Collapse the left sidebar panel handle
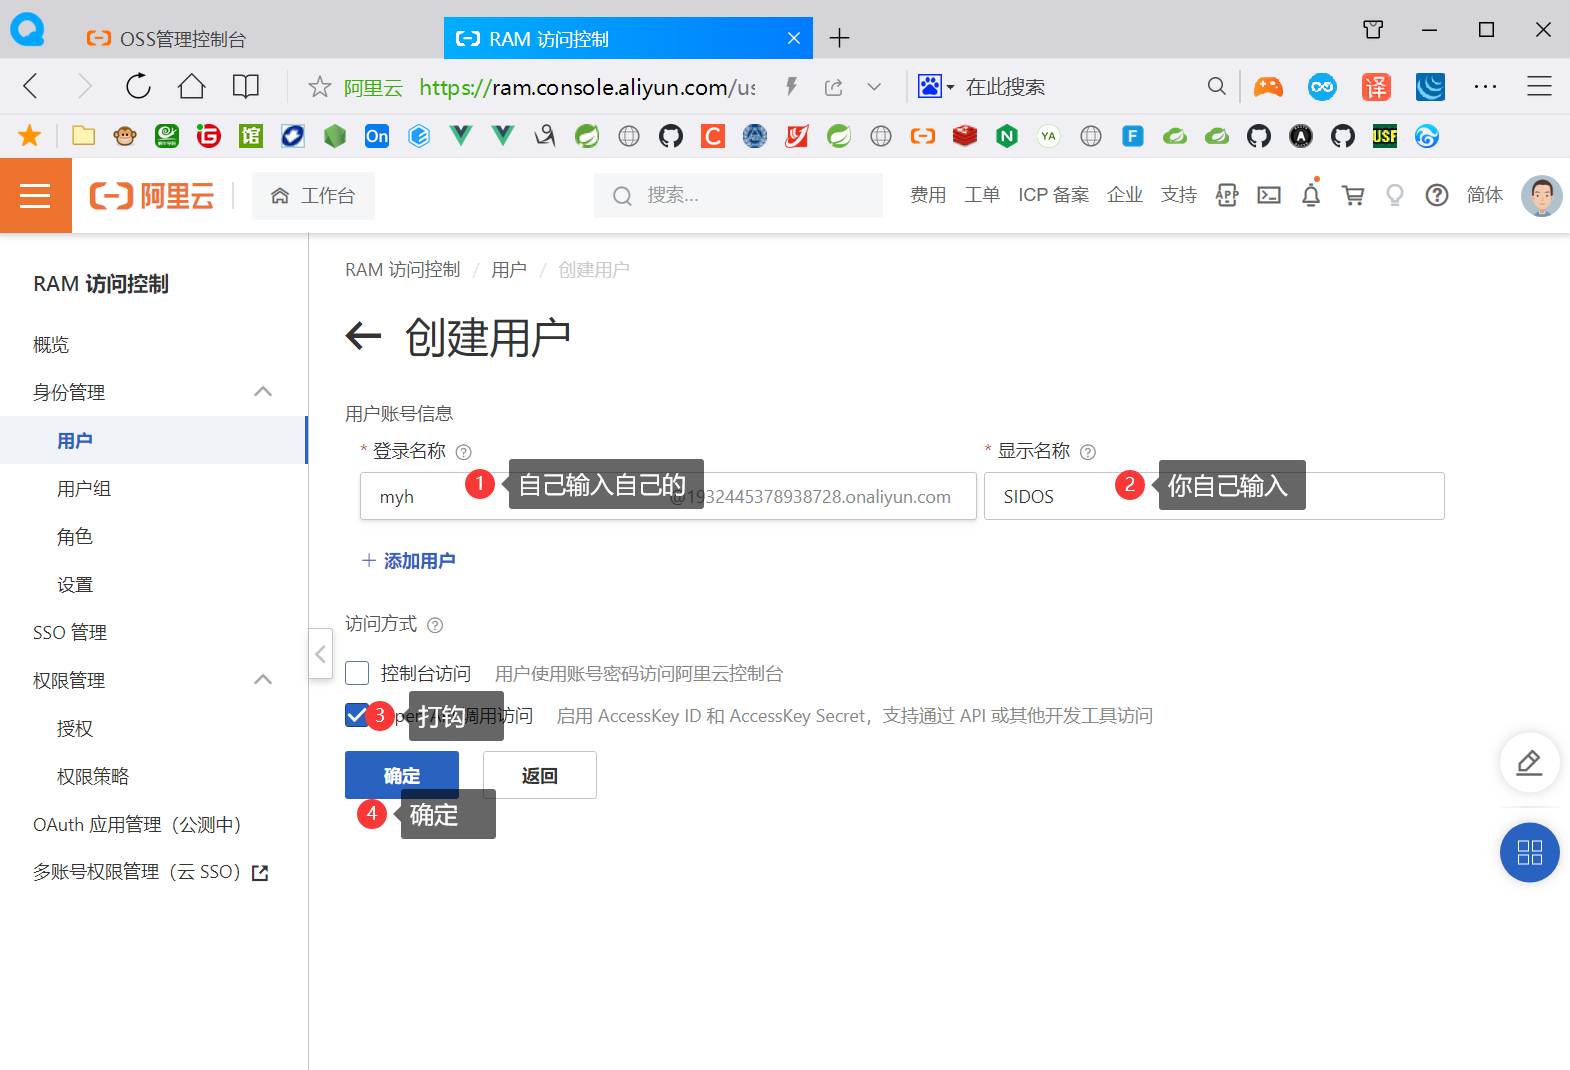Image resolution: width=1570 pixels, height=1070 pixels. [320, 654]
